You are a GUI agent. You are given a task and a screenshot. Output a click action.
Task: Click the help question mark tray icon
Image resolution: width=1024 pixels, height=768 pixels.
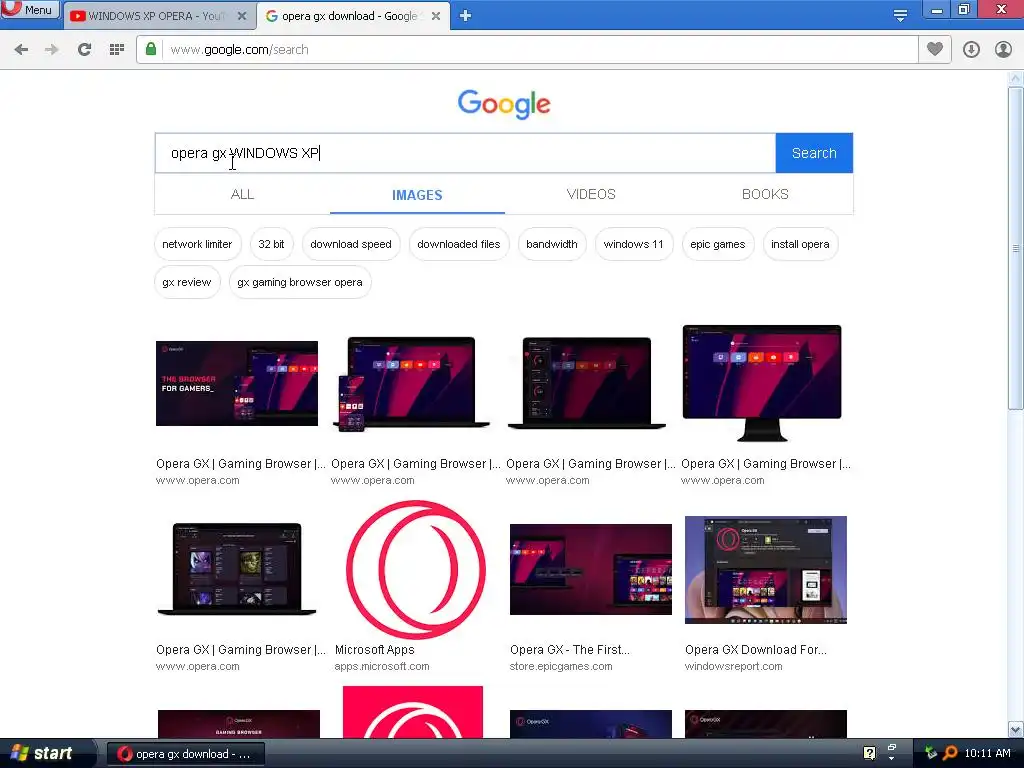tap(869, 753)
